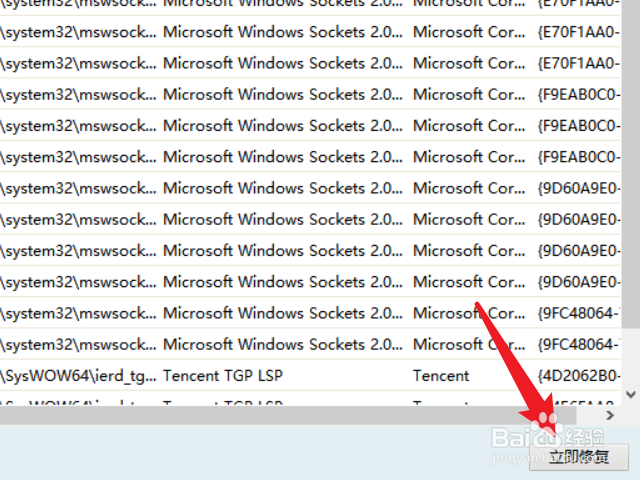Viewport: 640px width, 480px height.
Task: Click the horizontal scrollbar track below the list
Action: click(x=300, y=413)
